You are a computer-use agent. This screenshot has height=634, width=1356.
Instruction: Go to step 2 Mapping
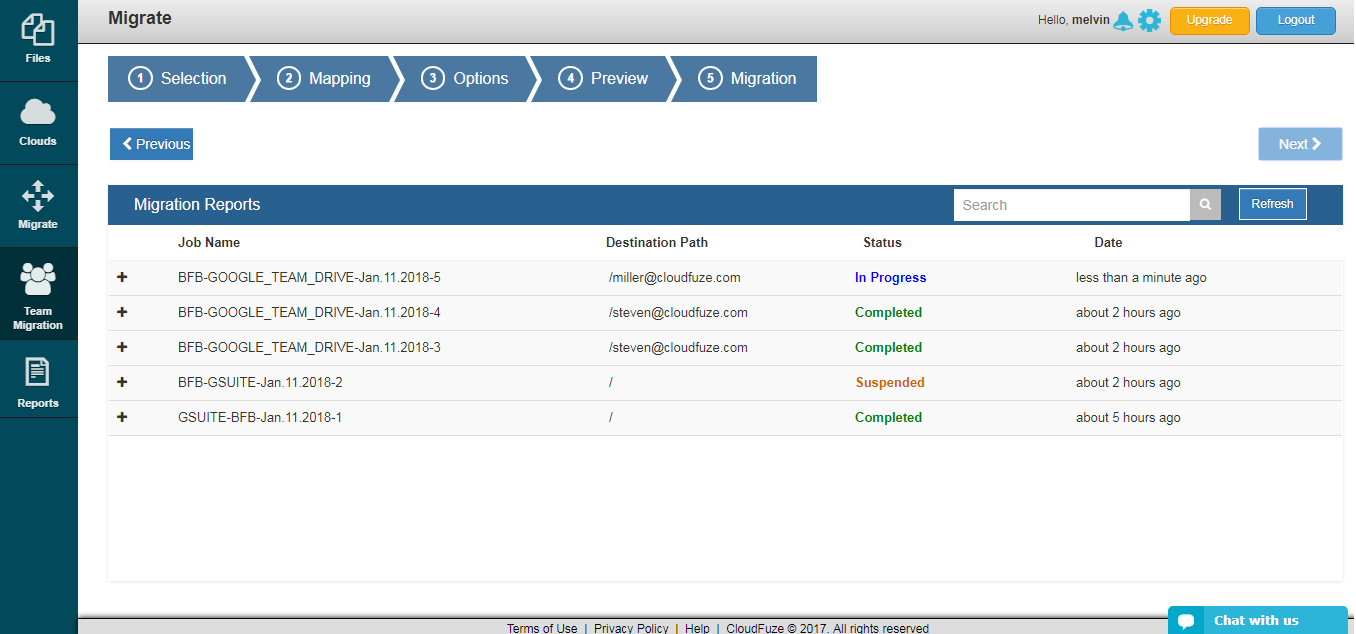(324, 79)
